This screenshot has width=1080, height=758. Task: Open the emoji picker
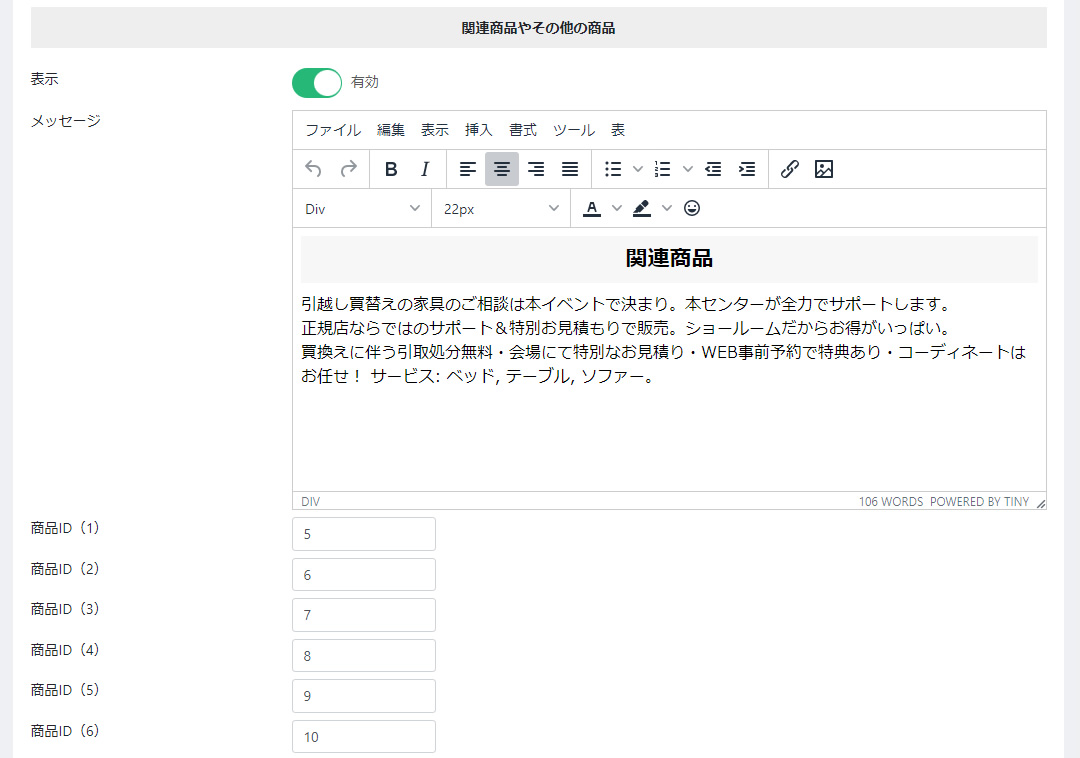(x=692, y=209)
